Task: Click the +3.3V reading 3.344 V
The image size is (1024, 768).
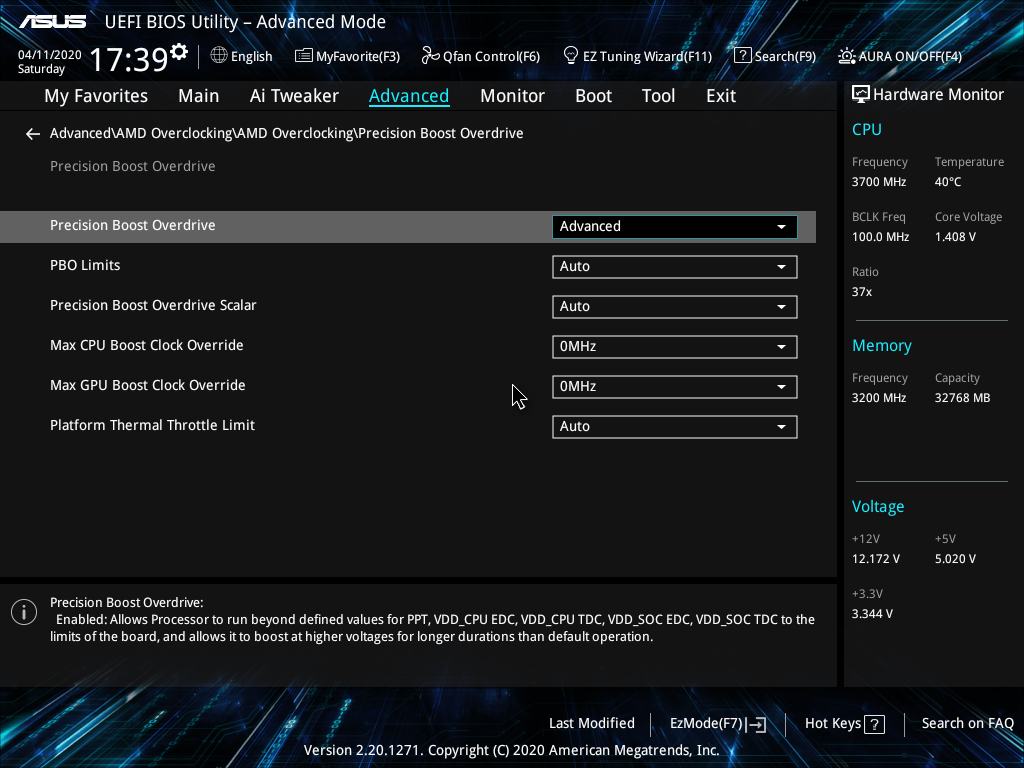Action: coord(872,614)
